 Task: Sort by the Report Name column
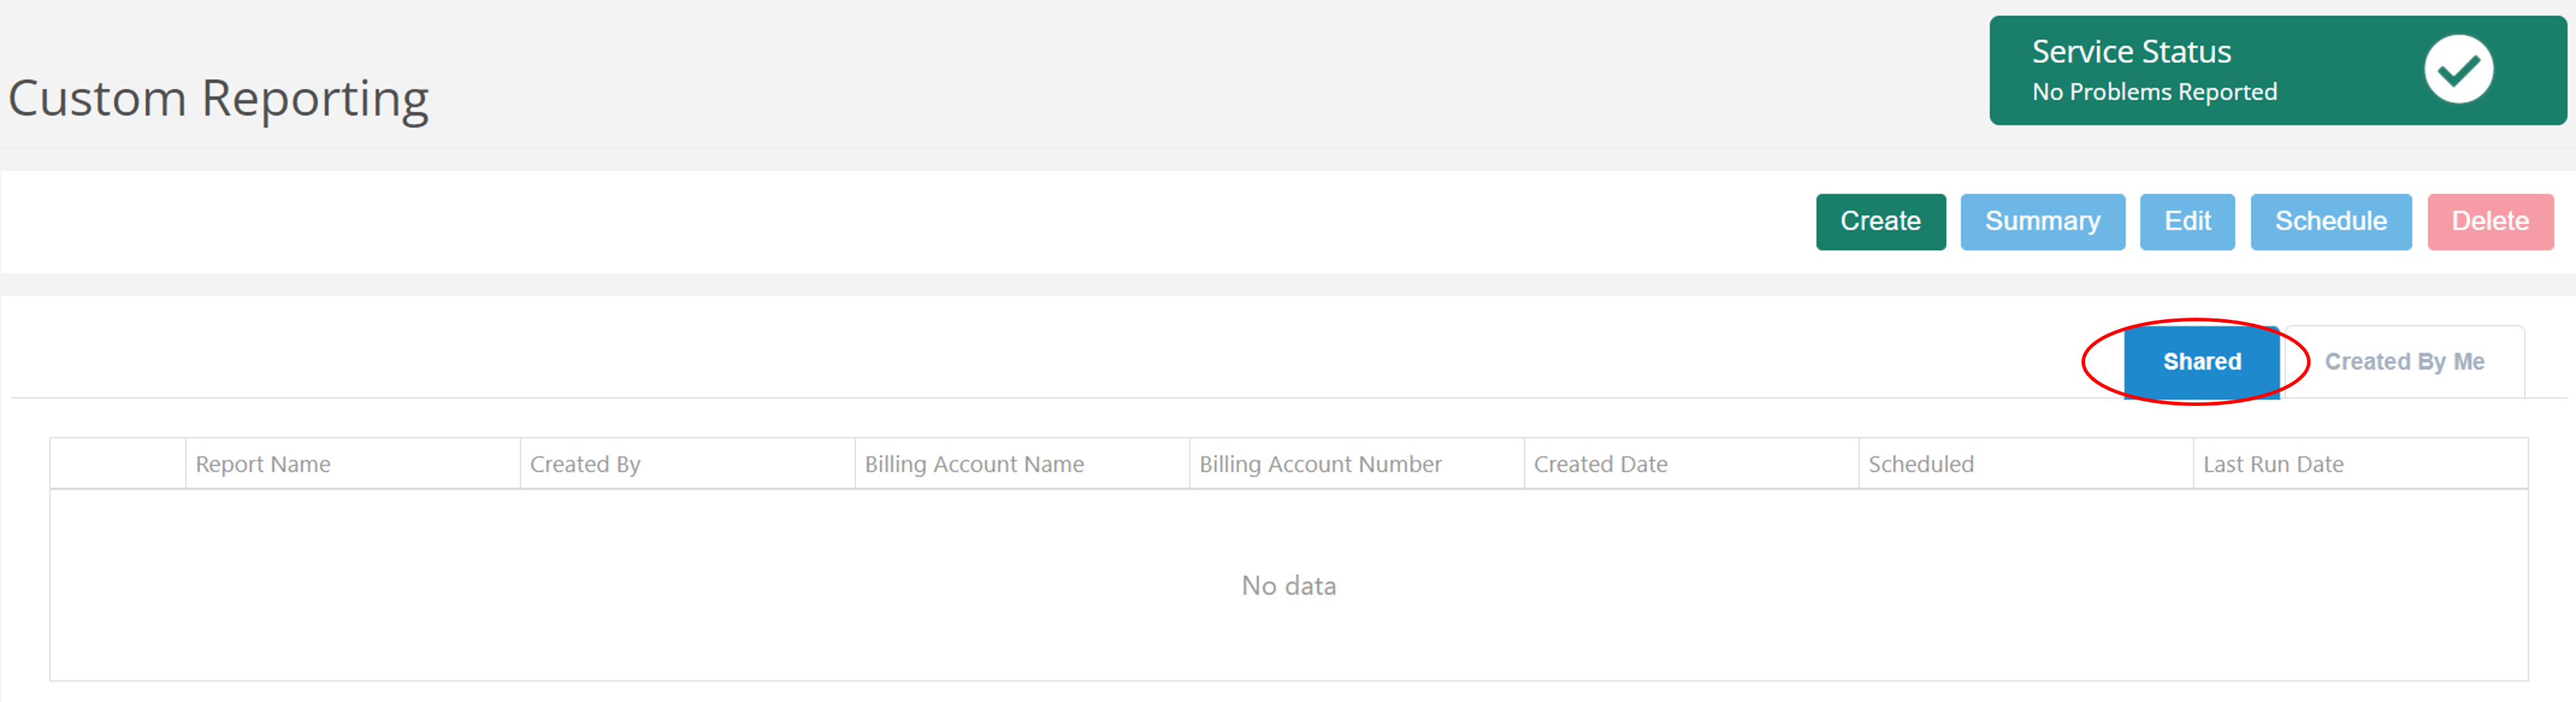pos(263,463)
